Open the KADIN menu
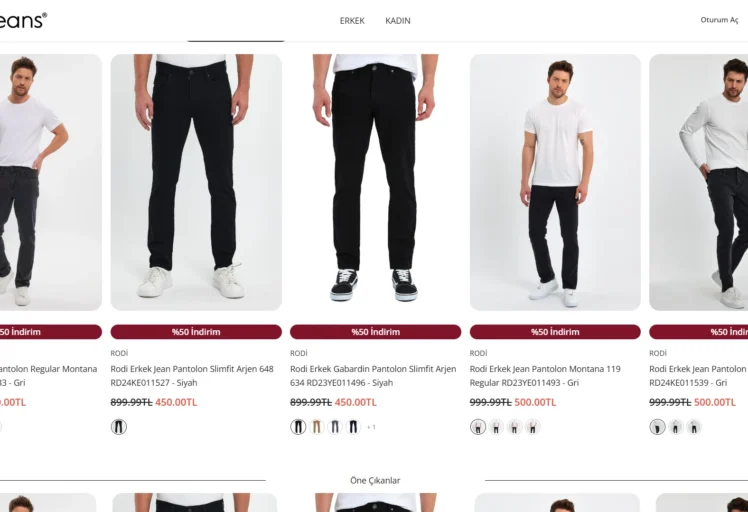This screenshot has width=748, height=512. (398, 21)
